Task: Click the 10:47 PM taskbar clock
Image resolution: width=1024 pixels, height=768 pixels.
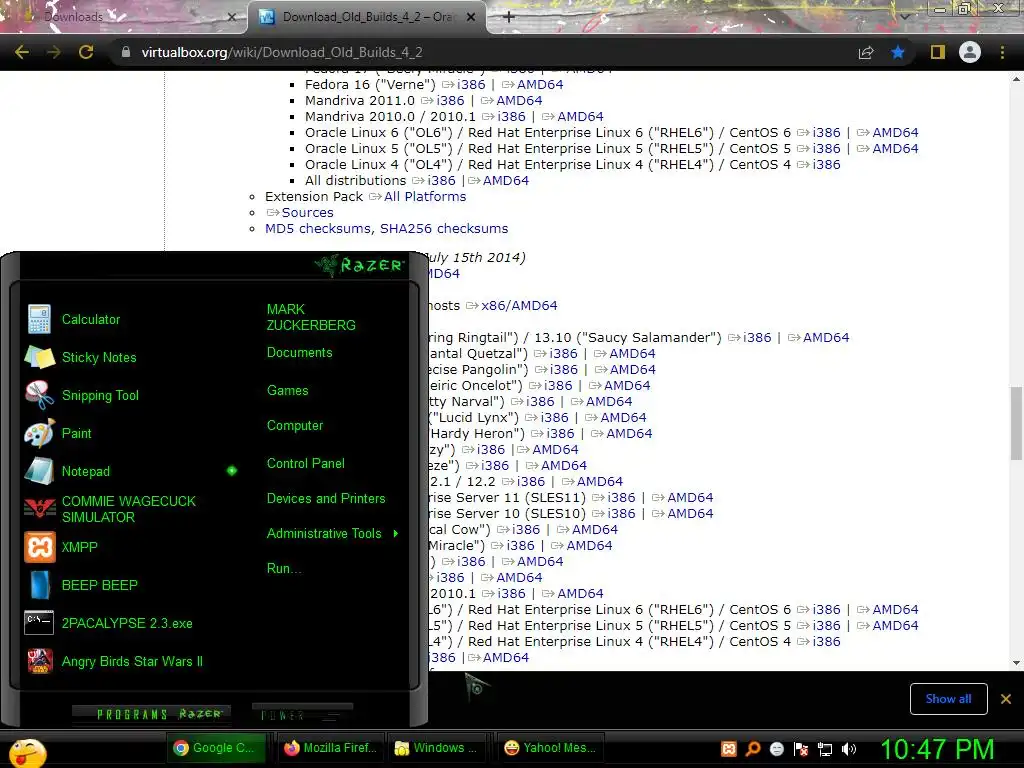Action: [938, 750]
